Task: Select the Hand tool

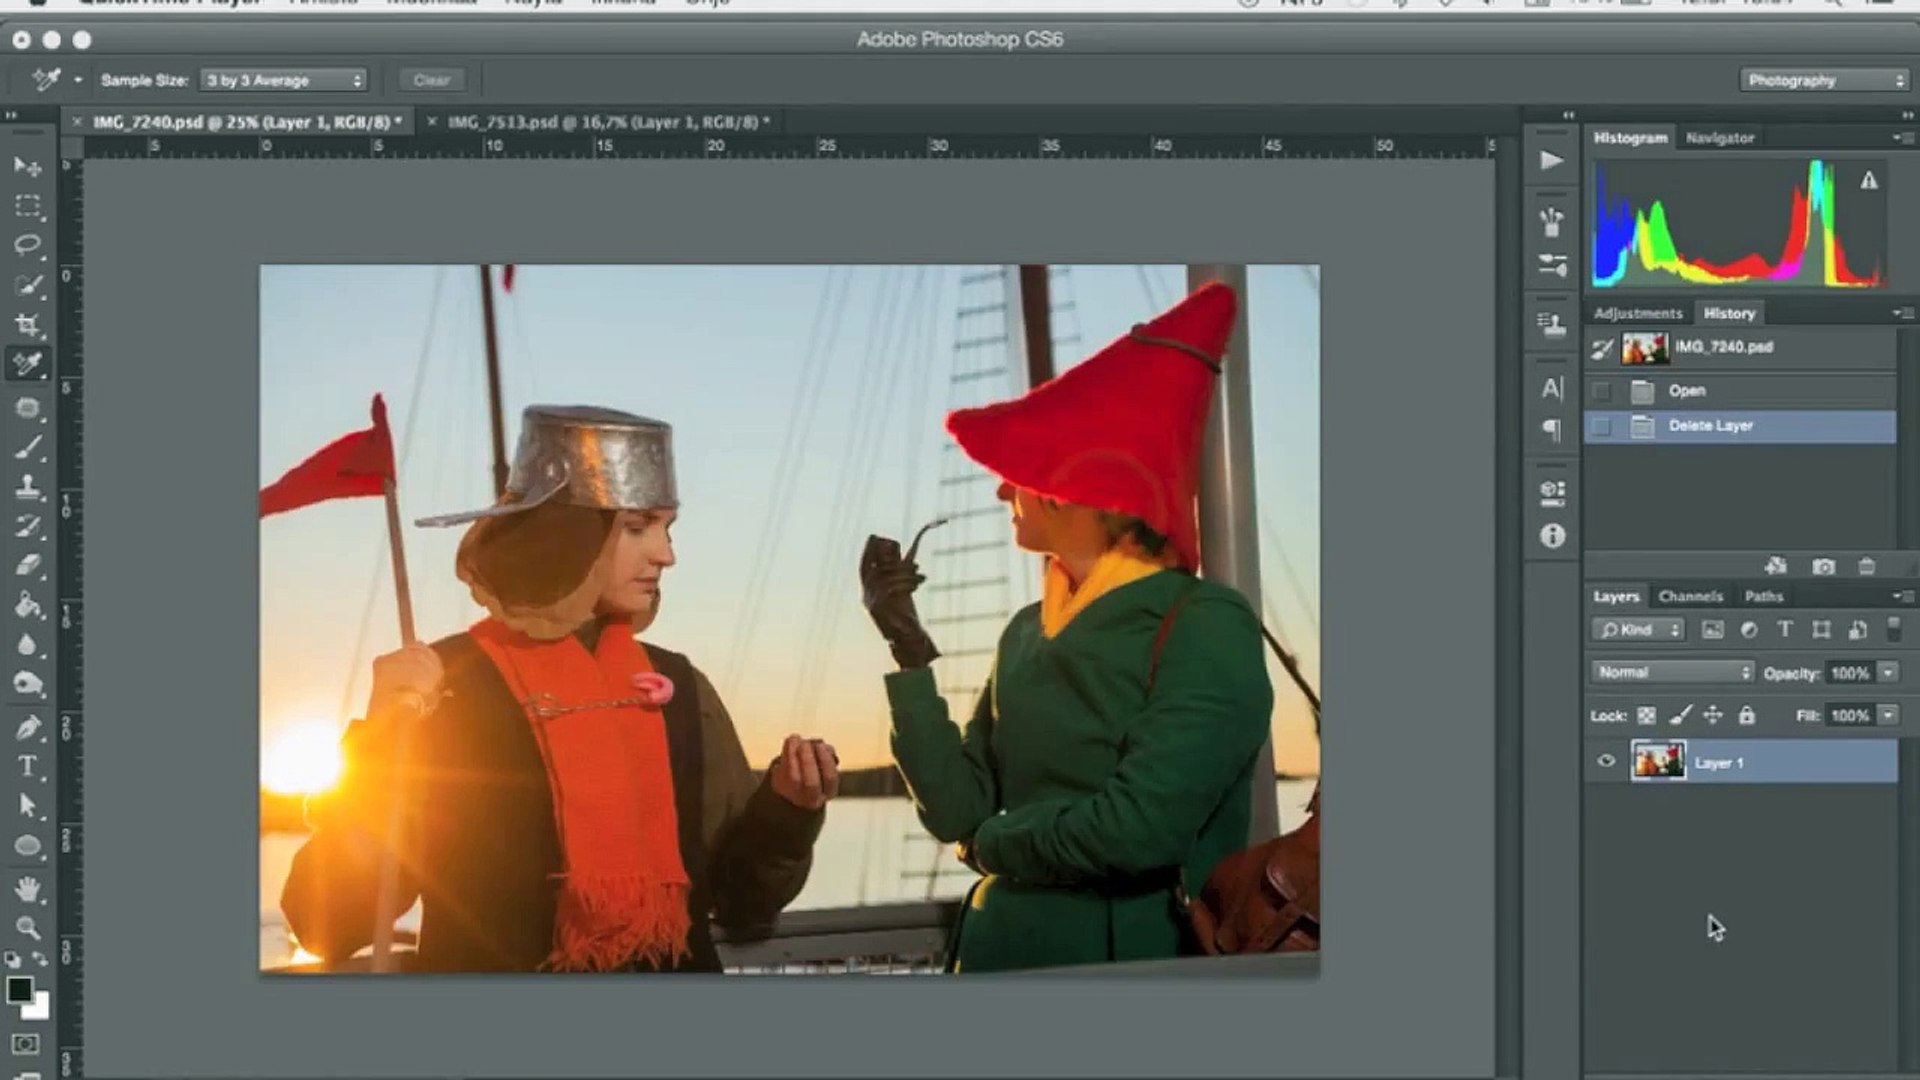Action: (27, 888)
